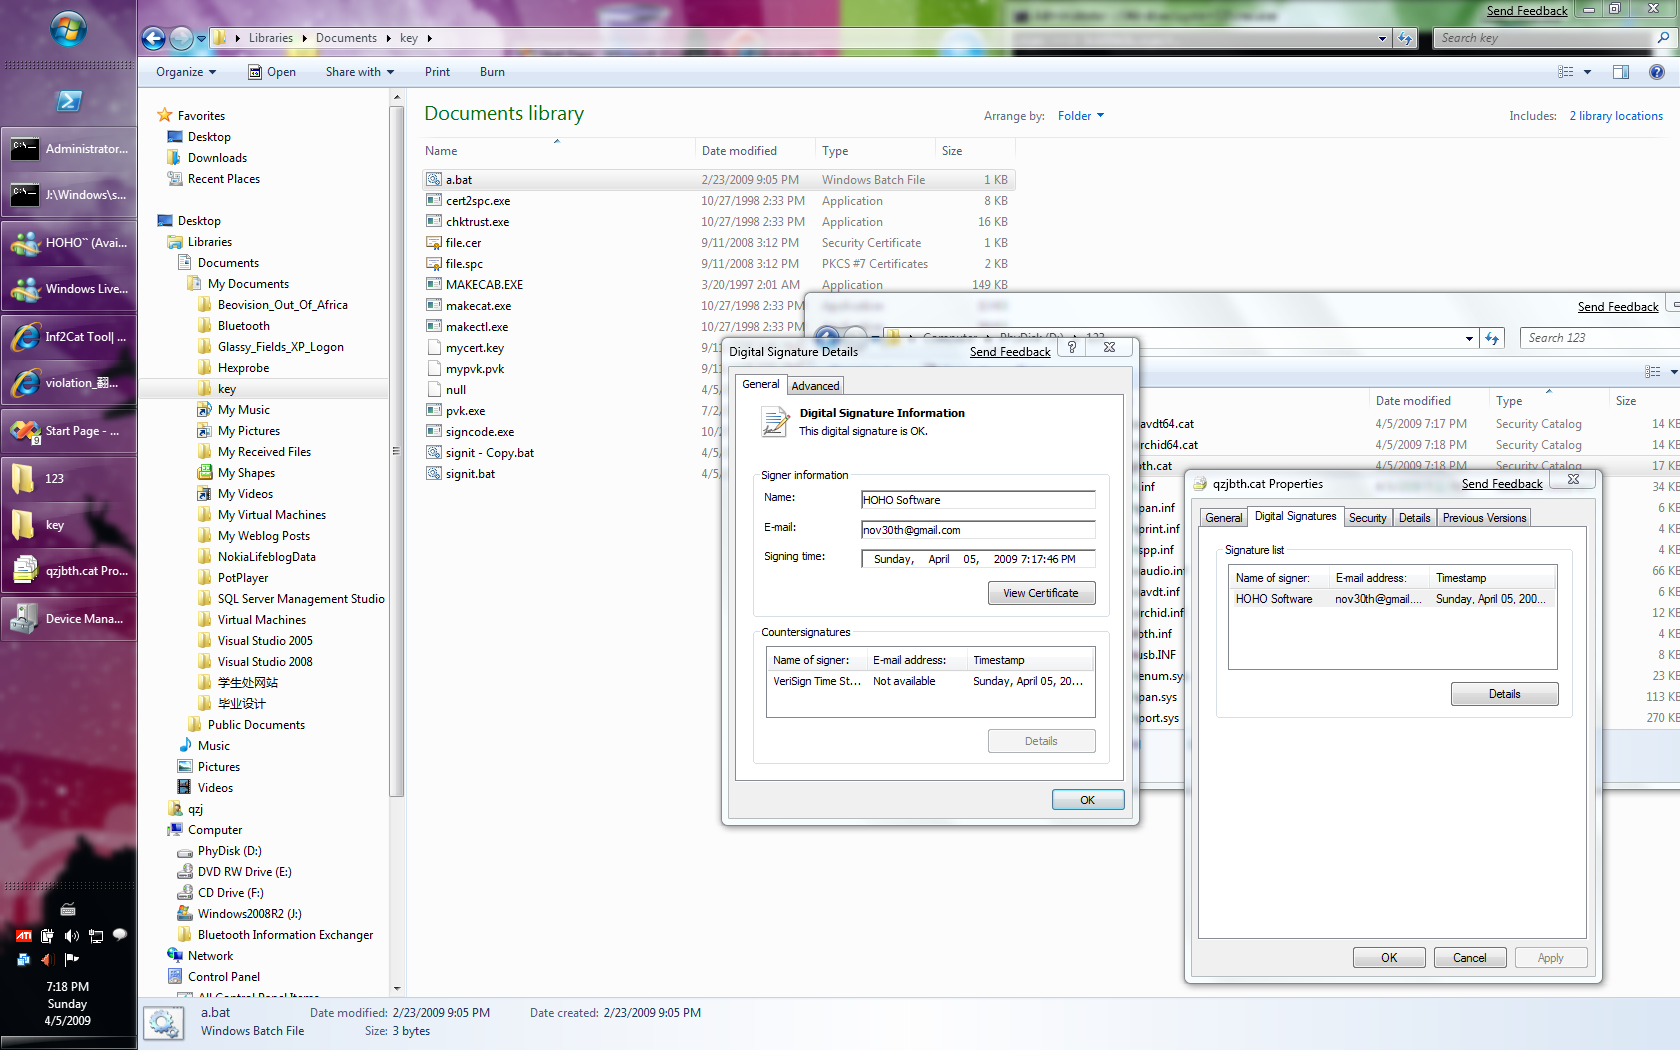Open view options dropdown arrow

[1587, 72]
